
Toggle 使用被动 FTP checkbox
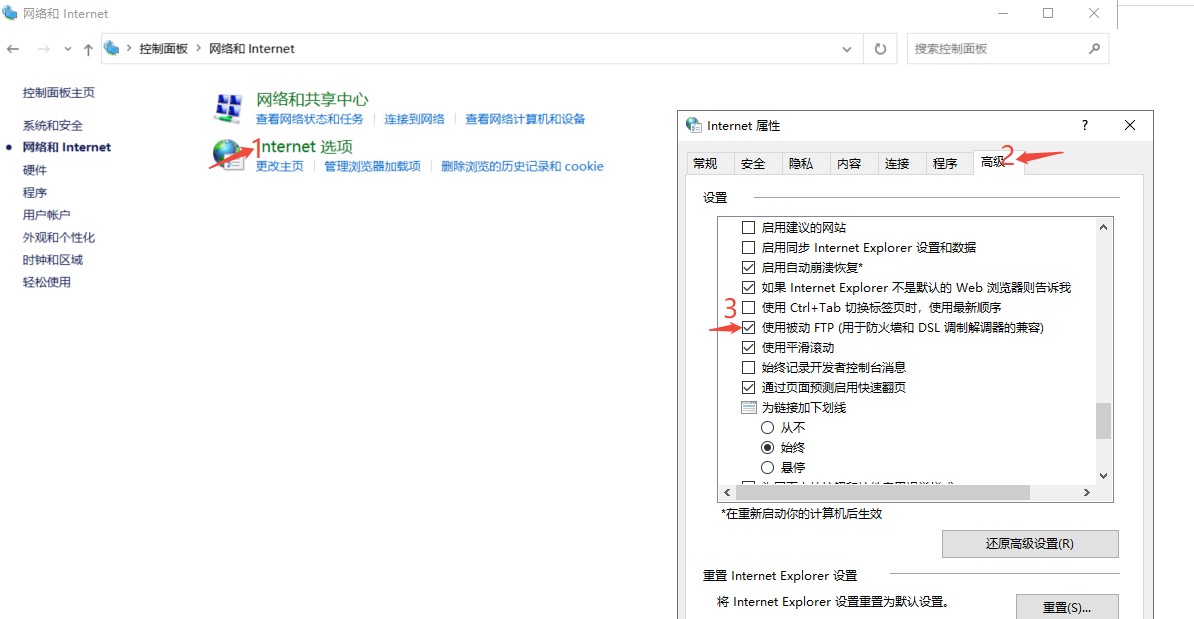pyautogui.click(x=749, y=327)
